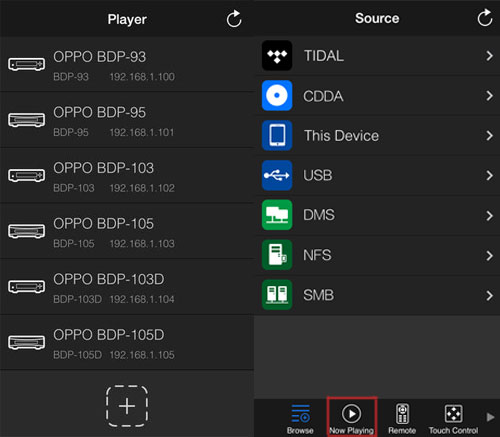Expand the DMS source chevron

489,215
